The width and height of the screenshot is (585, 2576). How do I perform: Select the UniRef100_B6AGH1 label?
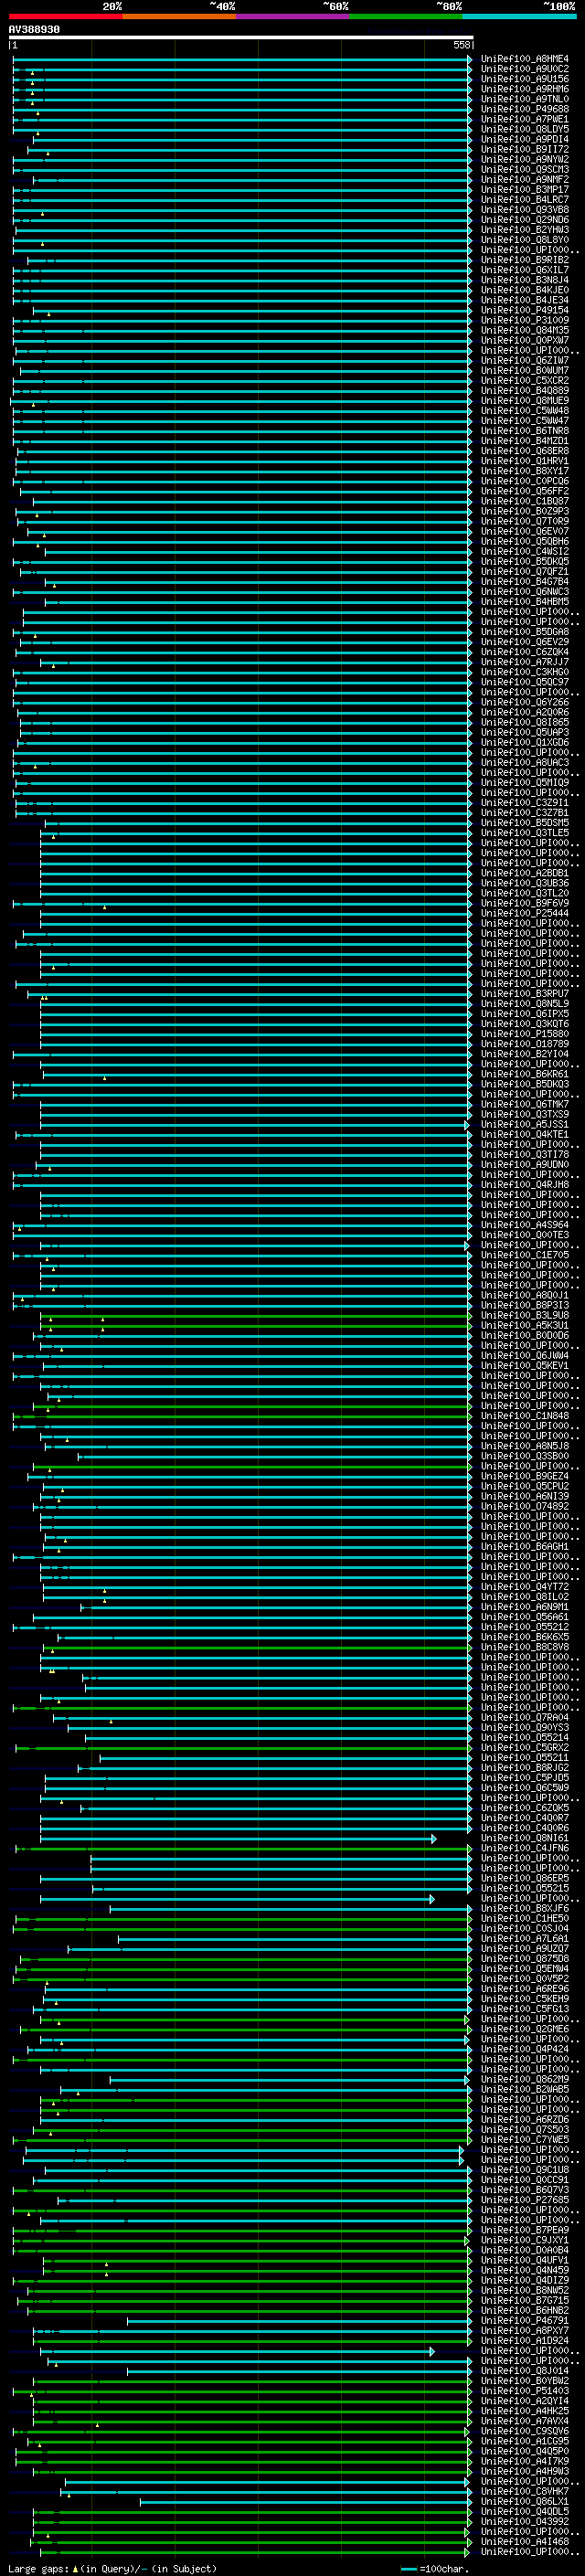tap(525, 1547)
